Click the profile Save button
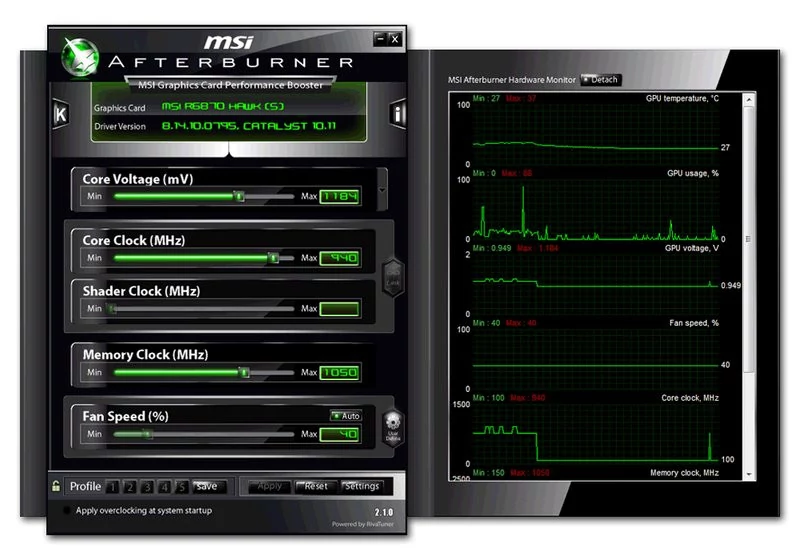800x560 pixels. [x=207, y=487]
